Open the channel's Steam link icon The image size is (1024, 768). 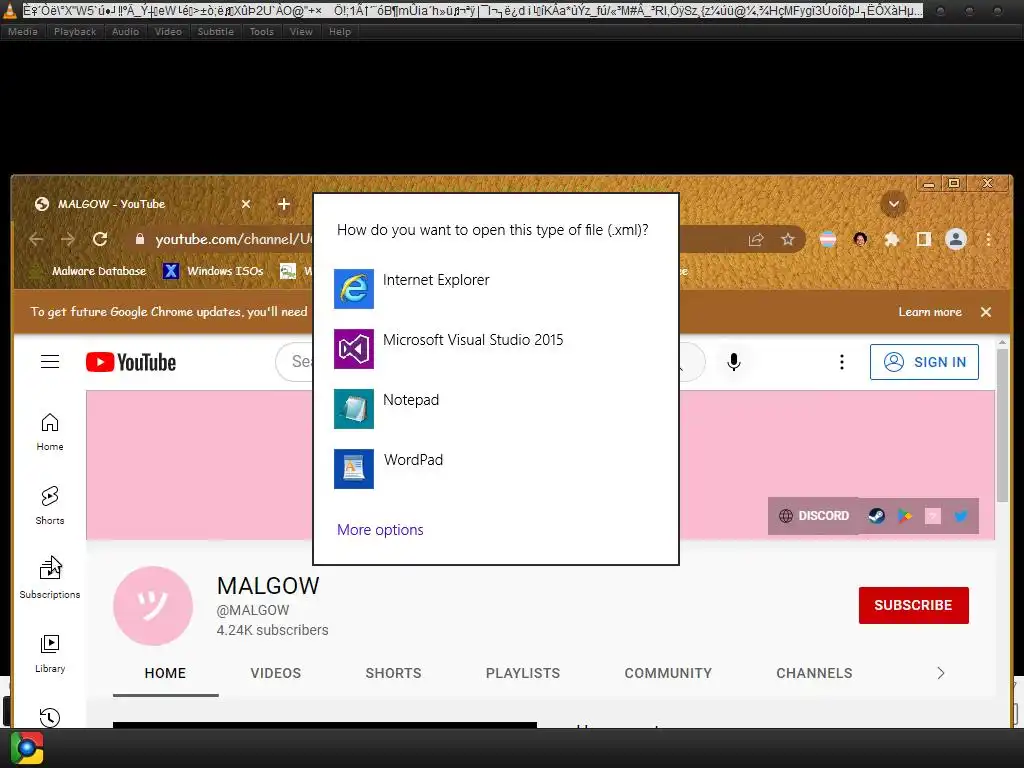(x=876, y=516)
